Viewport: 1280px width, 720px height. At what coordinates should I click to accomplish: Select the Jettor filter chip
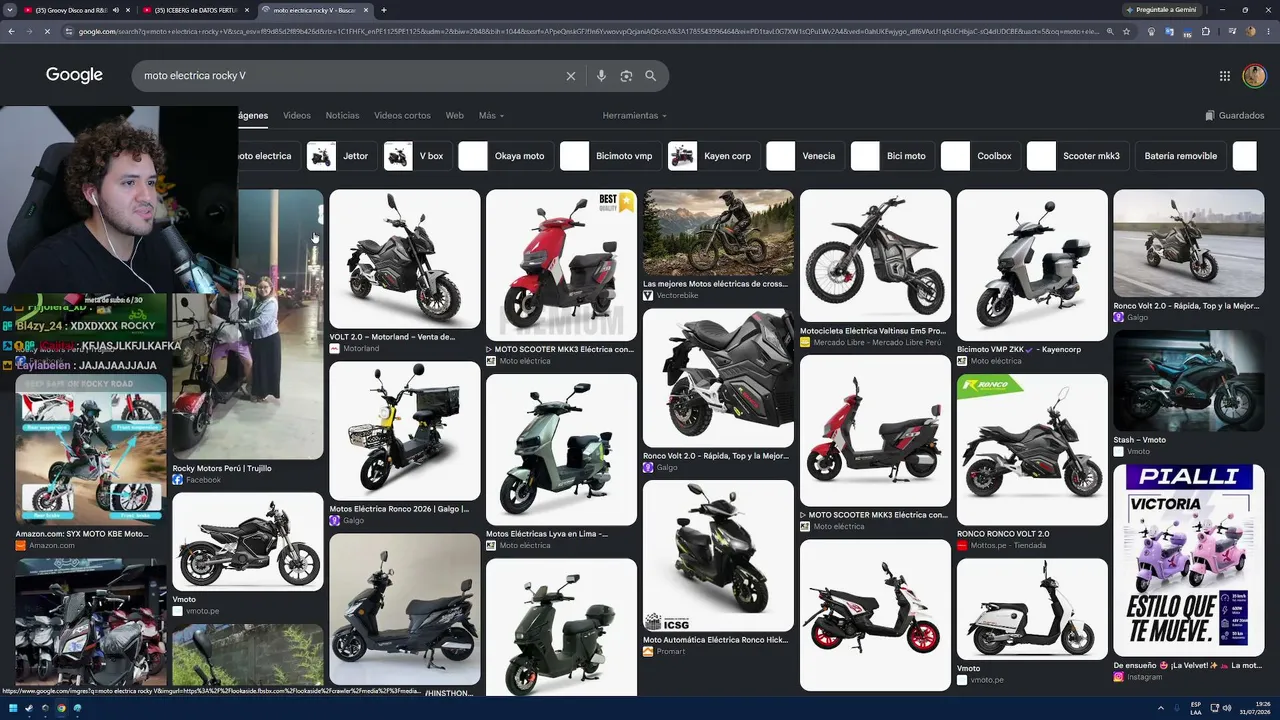pyautogui.click(x=342, y=156)
